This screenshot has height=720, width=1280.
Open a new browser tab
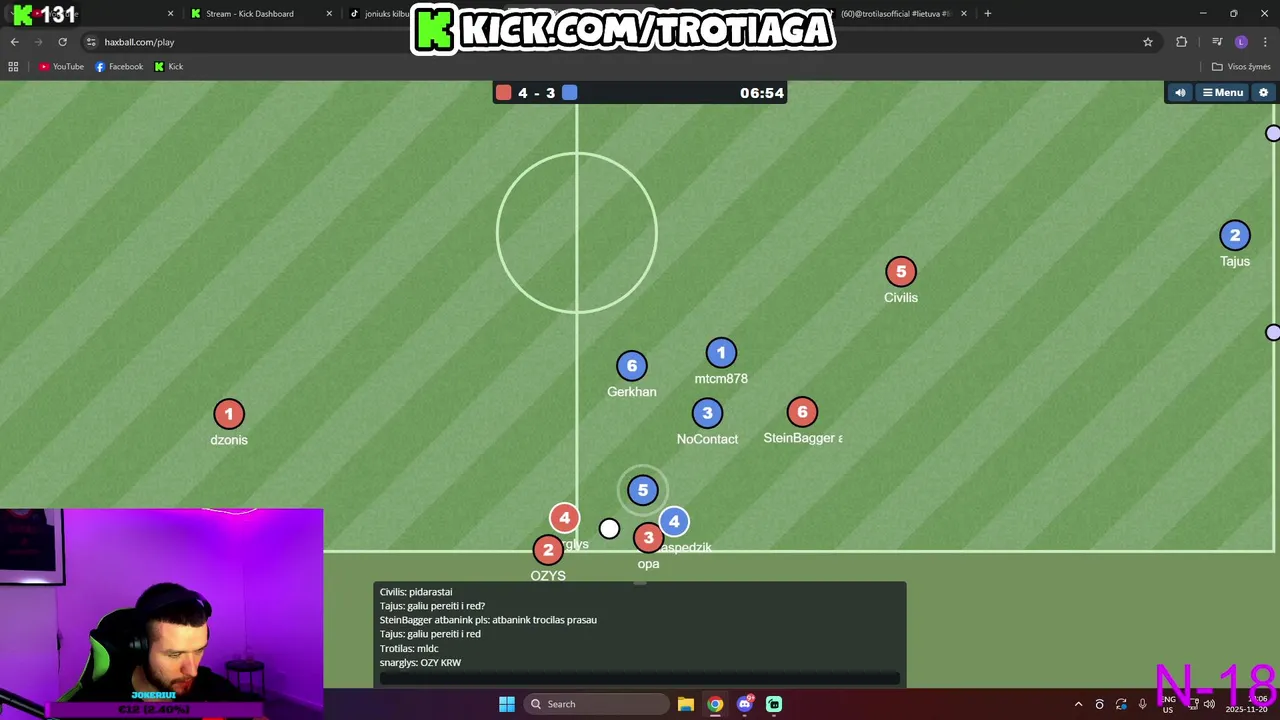[x=988, y=14]
